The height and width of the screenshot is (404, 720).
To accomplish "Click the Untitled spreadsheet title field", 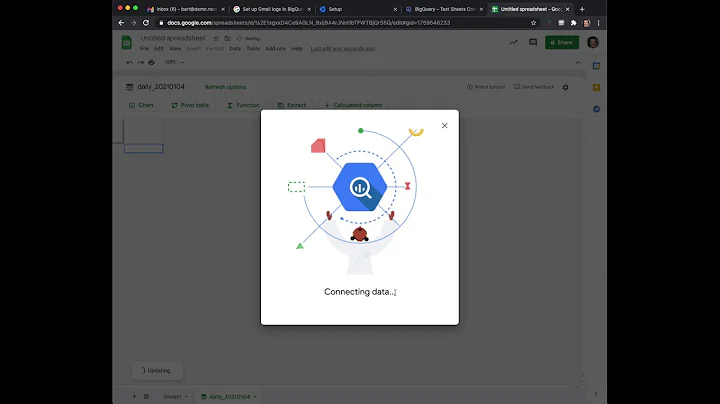I will 173,38.
